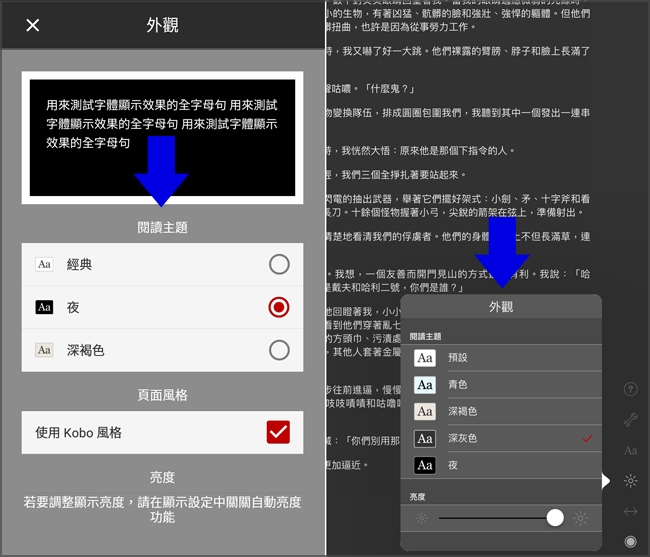Click the black 夜 Aa swatch in popup
The height and width of the screenshot is (557, 650).
(425, 465)
